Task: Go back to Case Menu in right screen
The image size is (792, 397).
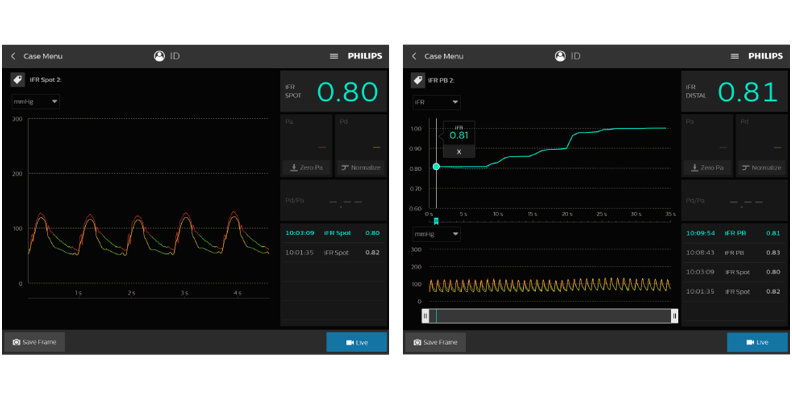Action: pyautogui.click(x=438, y=56)
